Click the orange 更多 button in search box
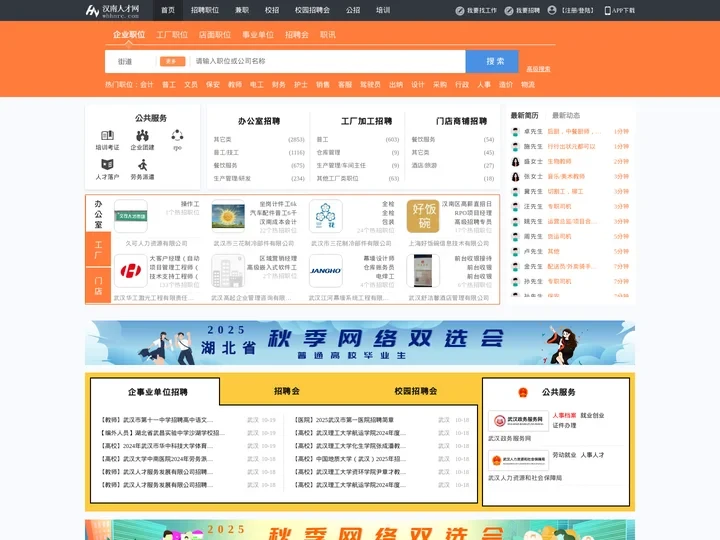720x540 pixels. pos(173,61)
